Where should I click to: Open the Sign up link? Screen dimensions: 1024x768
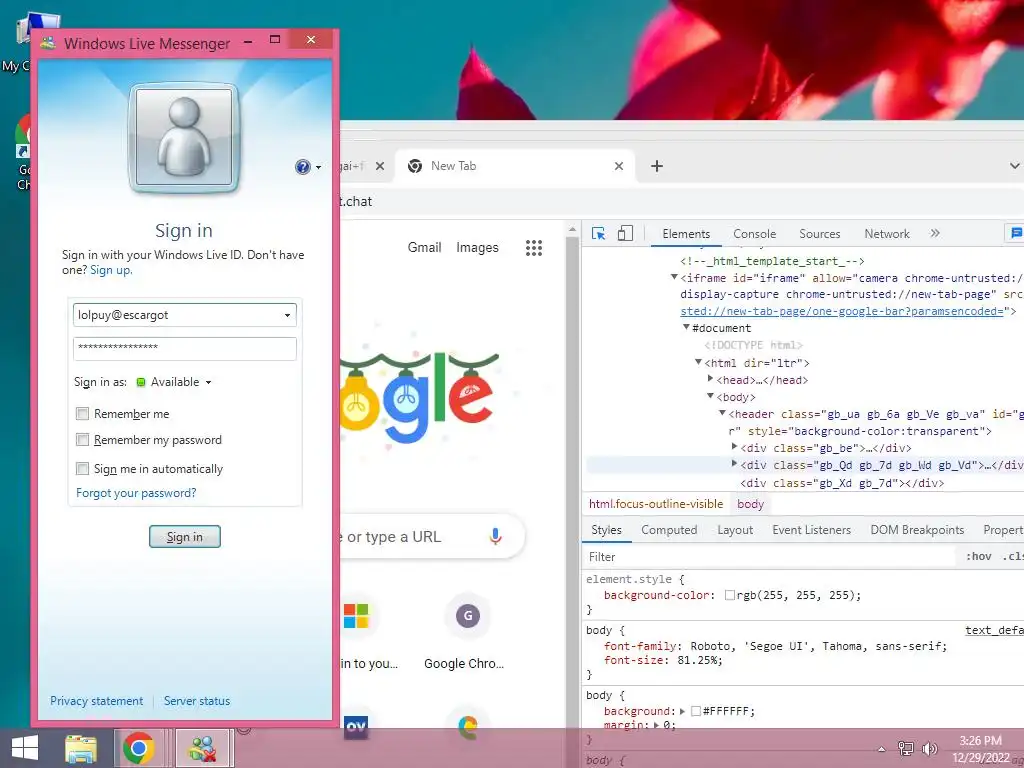pyautogui.click(x=110, y=270)
